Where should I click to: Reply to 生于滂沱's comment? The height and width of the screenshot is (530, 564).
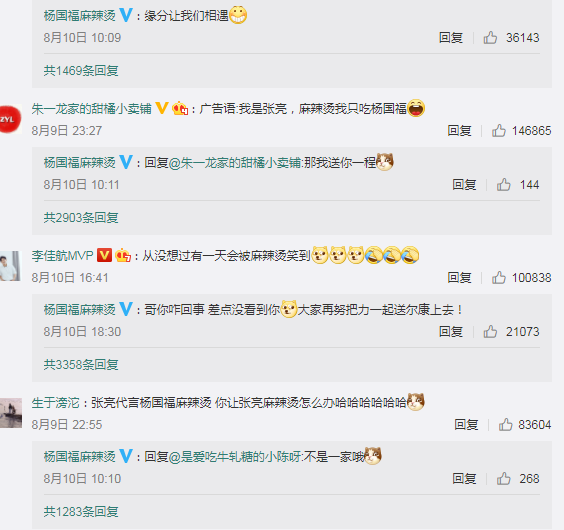(x=466, y=425)
